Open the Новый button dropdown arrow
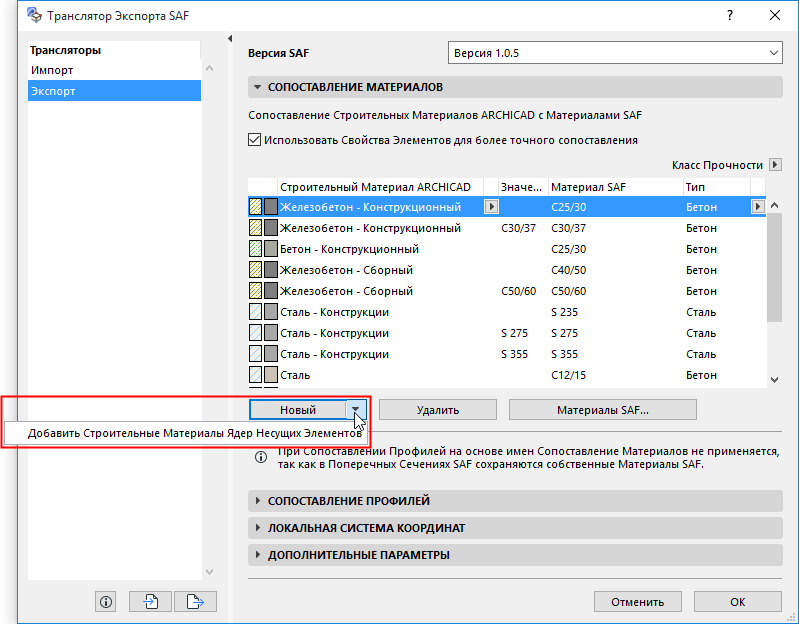Screen dimensions: 799x624 tap(356, 410)
